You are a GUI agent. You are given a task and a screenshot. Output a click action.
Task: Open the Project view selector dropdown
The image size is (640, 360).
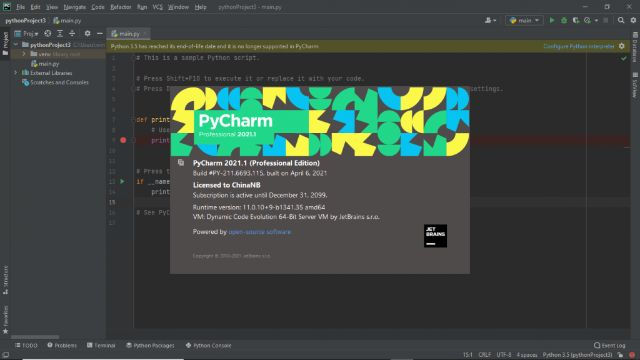26,33
